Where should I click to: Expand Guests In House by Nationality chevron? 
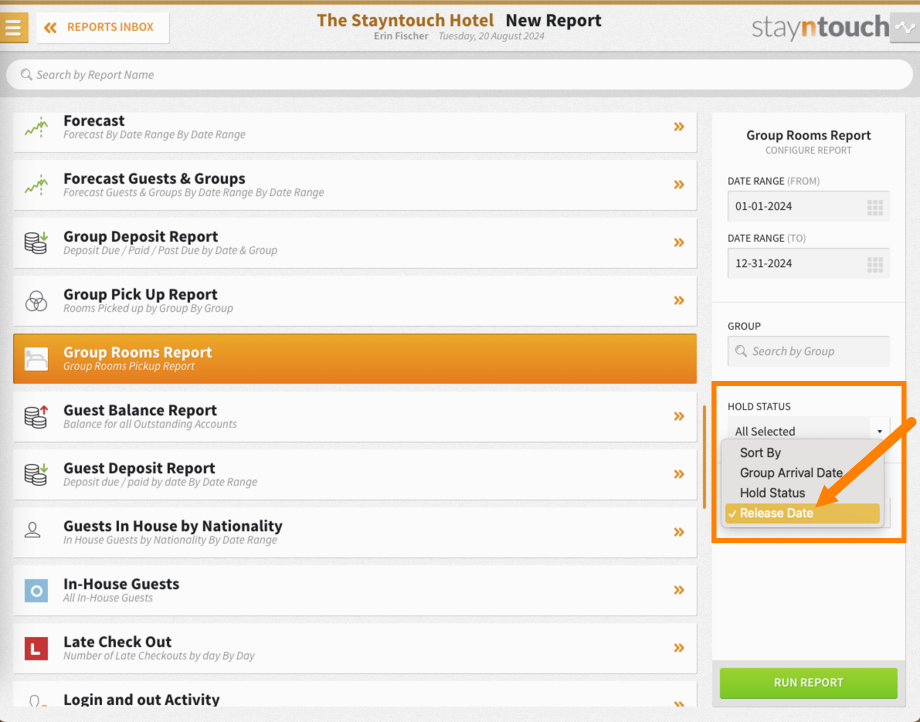coord(679,532)
